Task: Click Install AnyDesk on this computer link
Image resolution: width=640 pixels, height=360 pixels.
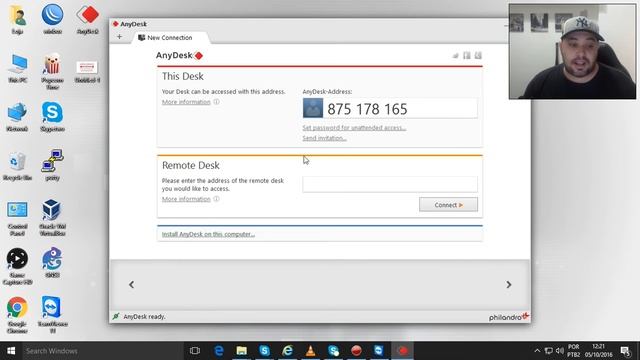Action: pos(208,234)
